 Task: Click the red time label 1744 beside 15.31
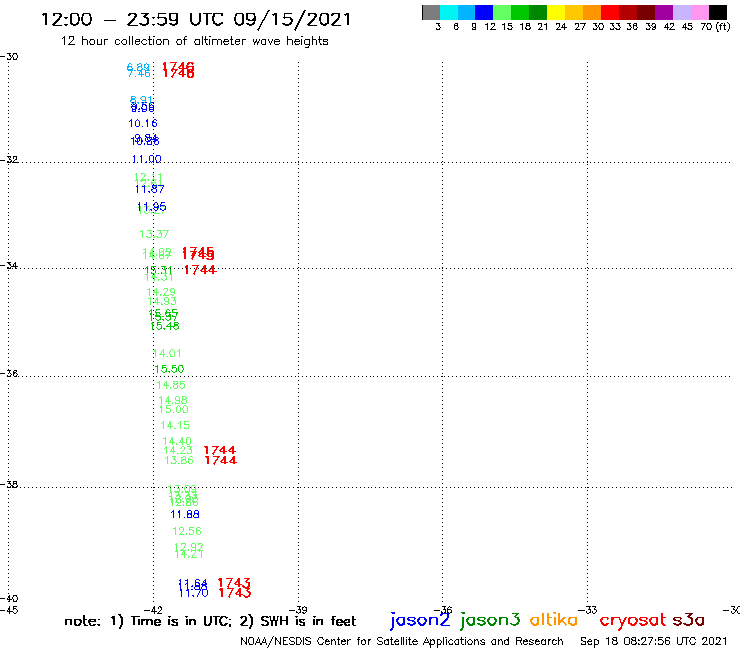tap(200, 270)
